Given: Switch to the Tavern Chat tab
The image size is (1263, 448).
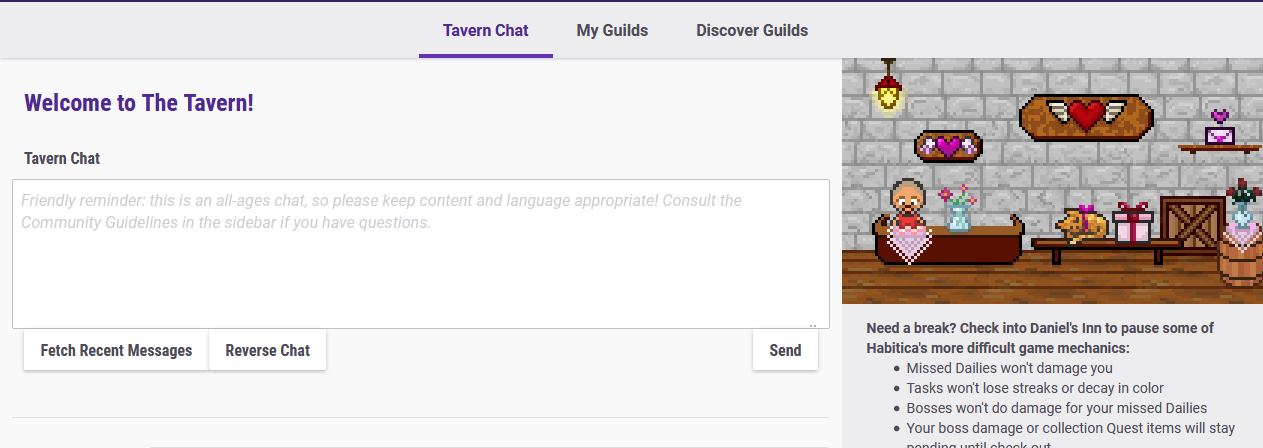Looking at the screenshot, I should (485, 30).
